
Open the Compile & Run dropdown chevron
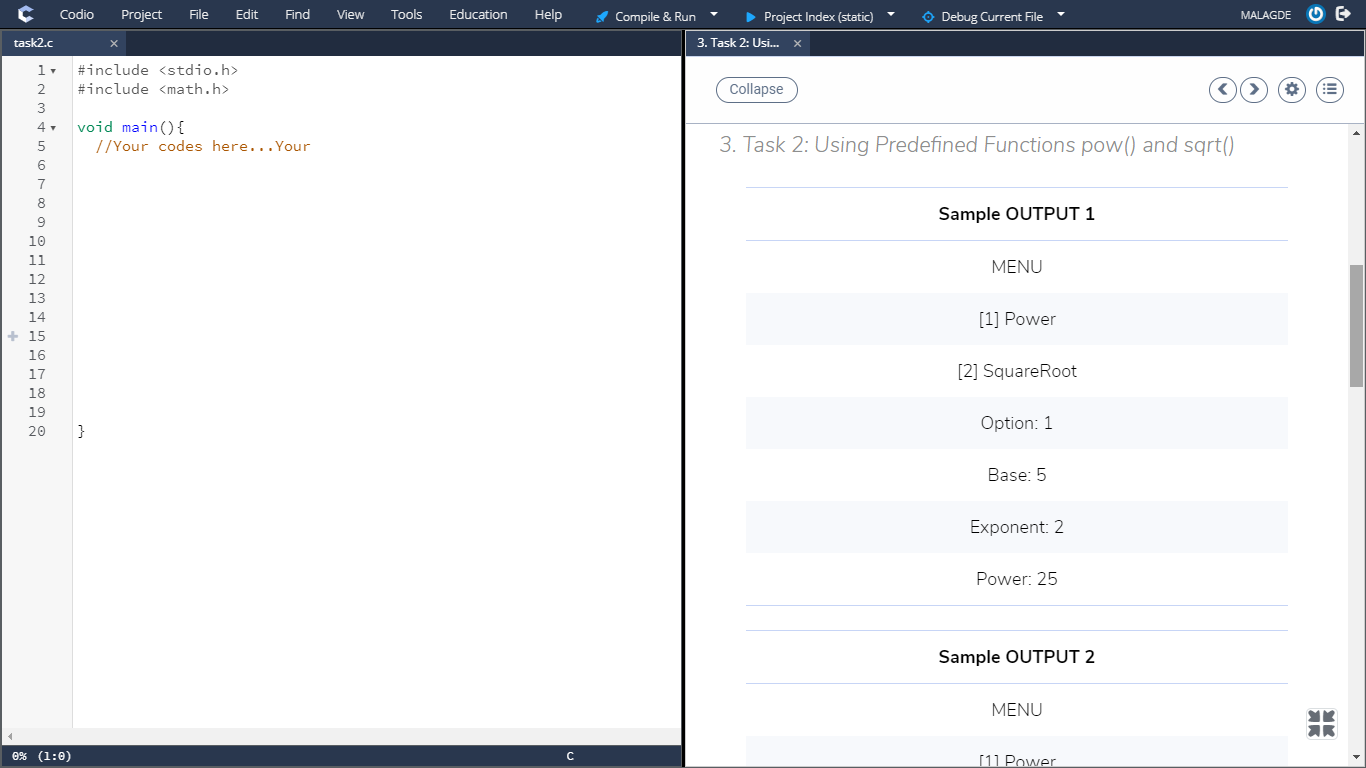[x=714, y=15]
